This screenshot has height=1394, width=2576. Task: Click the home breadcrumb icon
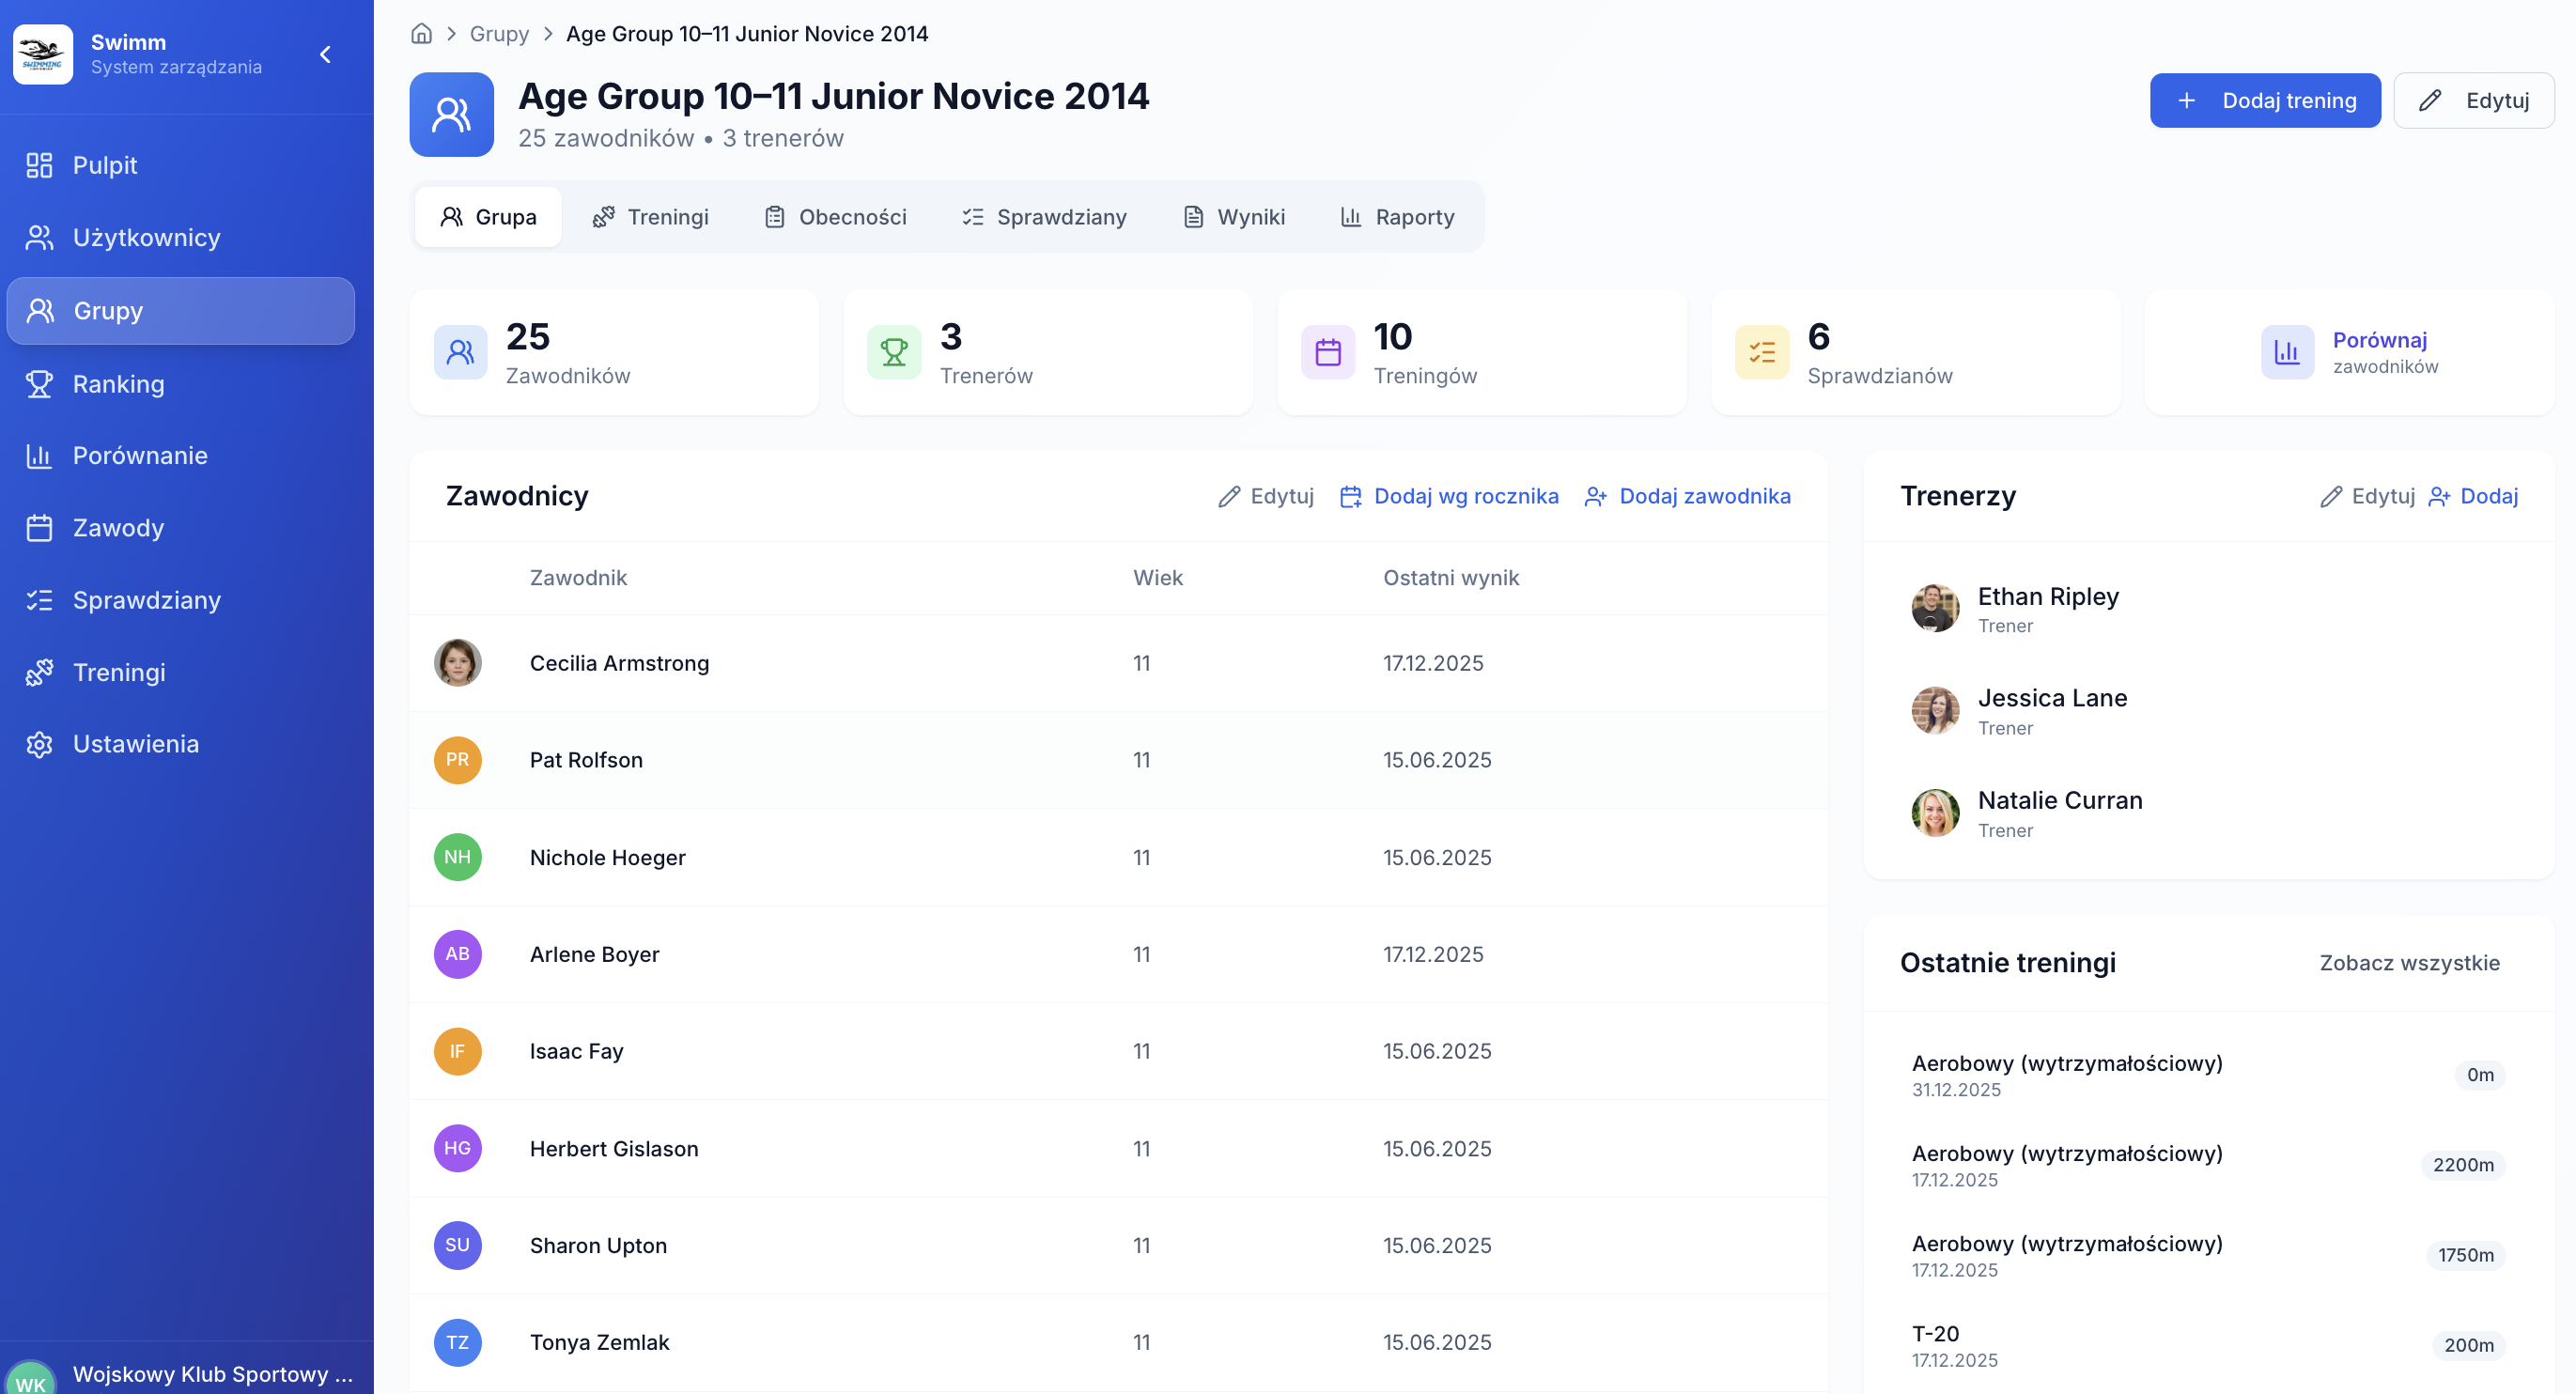click(421, 33)
